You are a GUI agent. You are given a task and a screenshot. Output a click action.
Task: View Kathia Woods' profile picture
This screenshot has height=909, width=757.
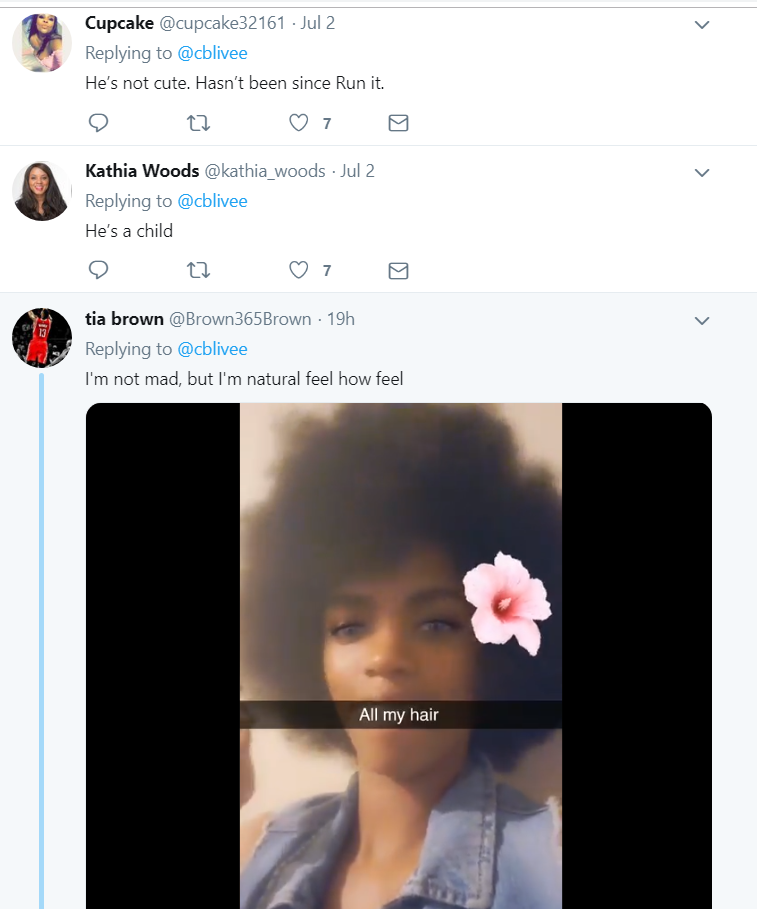[42, 191]
